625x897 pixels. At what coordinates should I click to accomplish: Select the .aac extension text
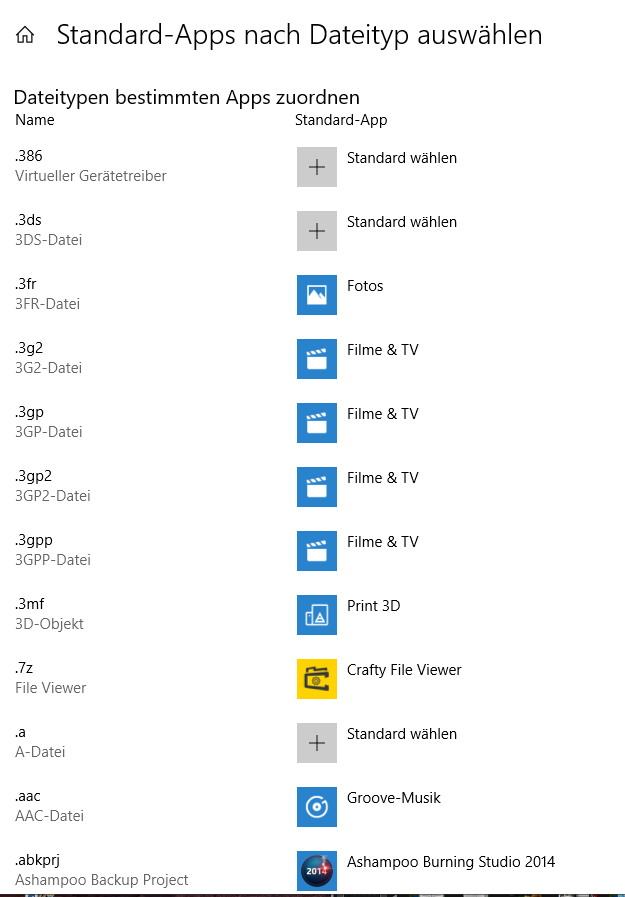tap(28, 797)
